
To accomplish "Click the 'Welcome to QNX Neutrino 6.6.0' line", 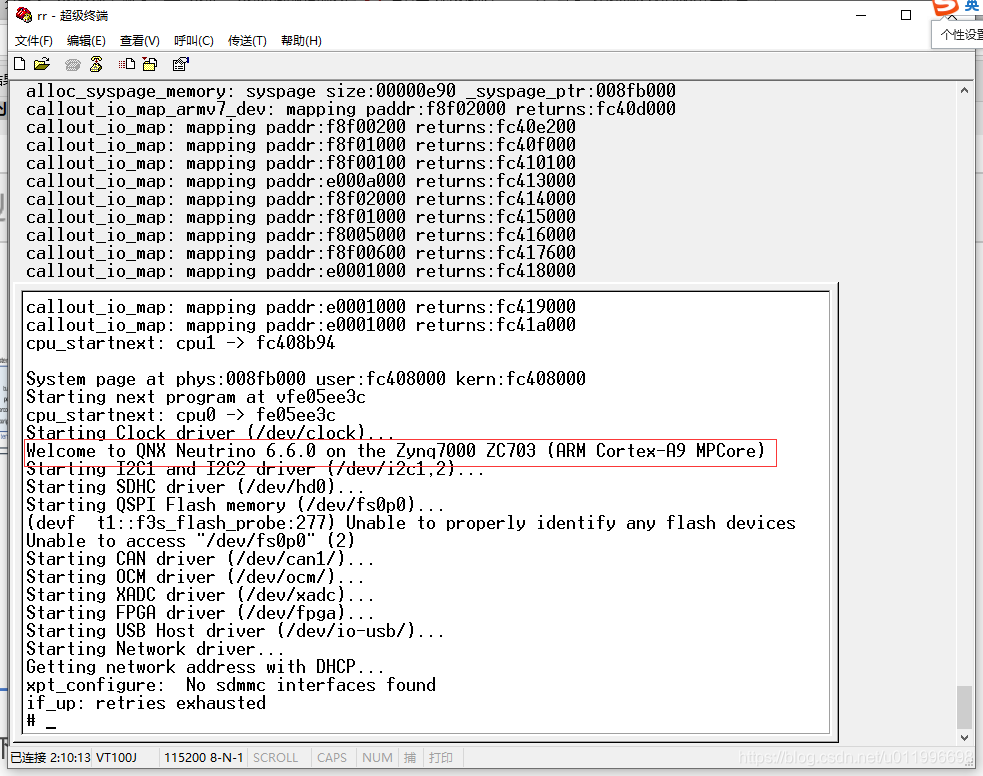I will [x=396, y=451].
